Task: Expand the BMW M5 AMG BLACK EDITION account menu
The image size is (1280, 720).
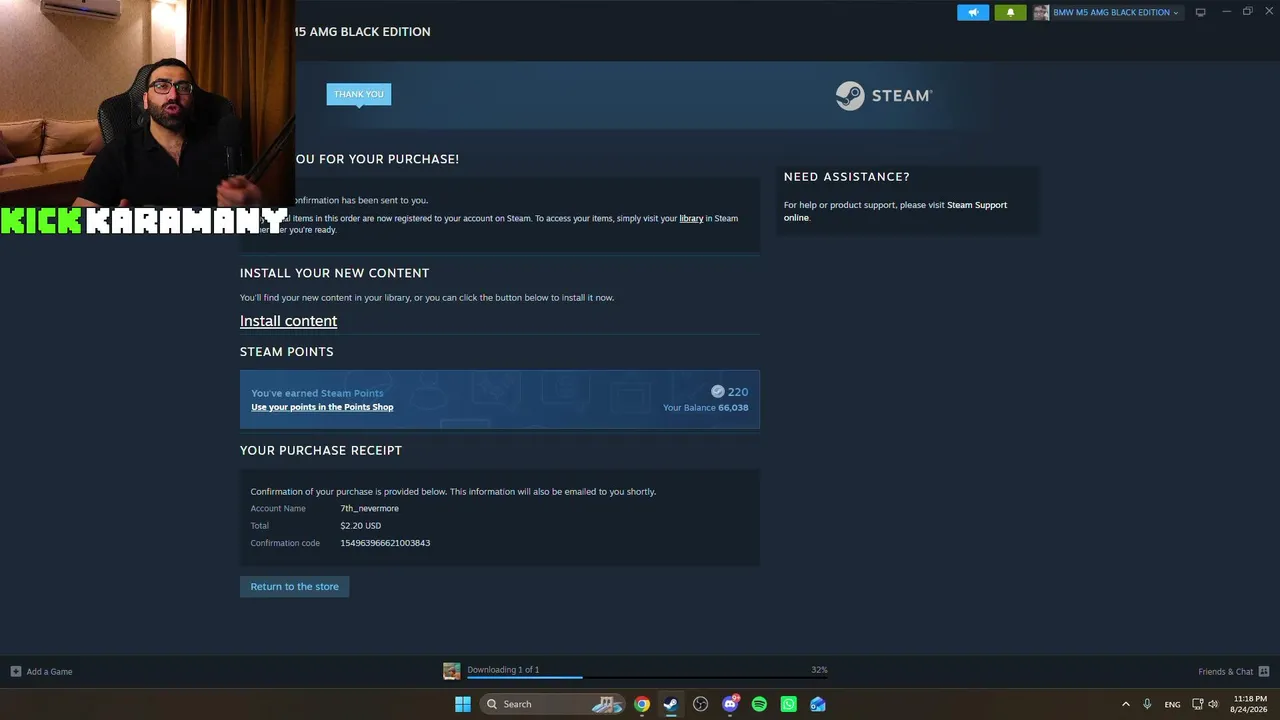Action: tap(1115, 12)
